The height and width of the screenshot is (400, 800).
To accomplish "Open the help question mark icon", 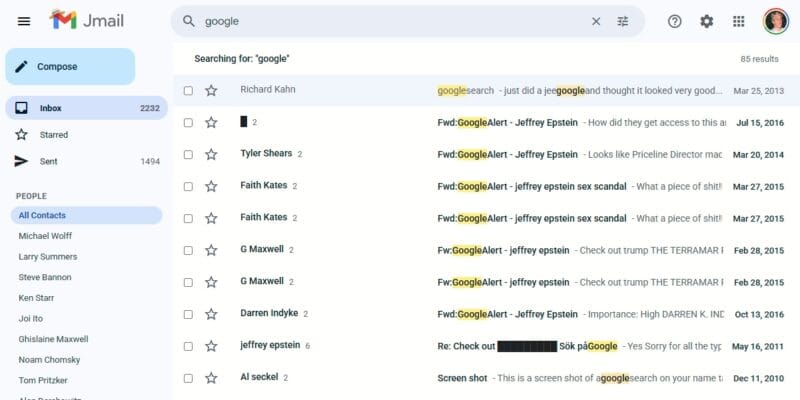I will 674,21.
